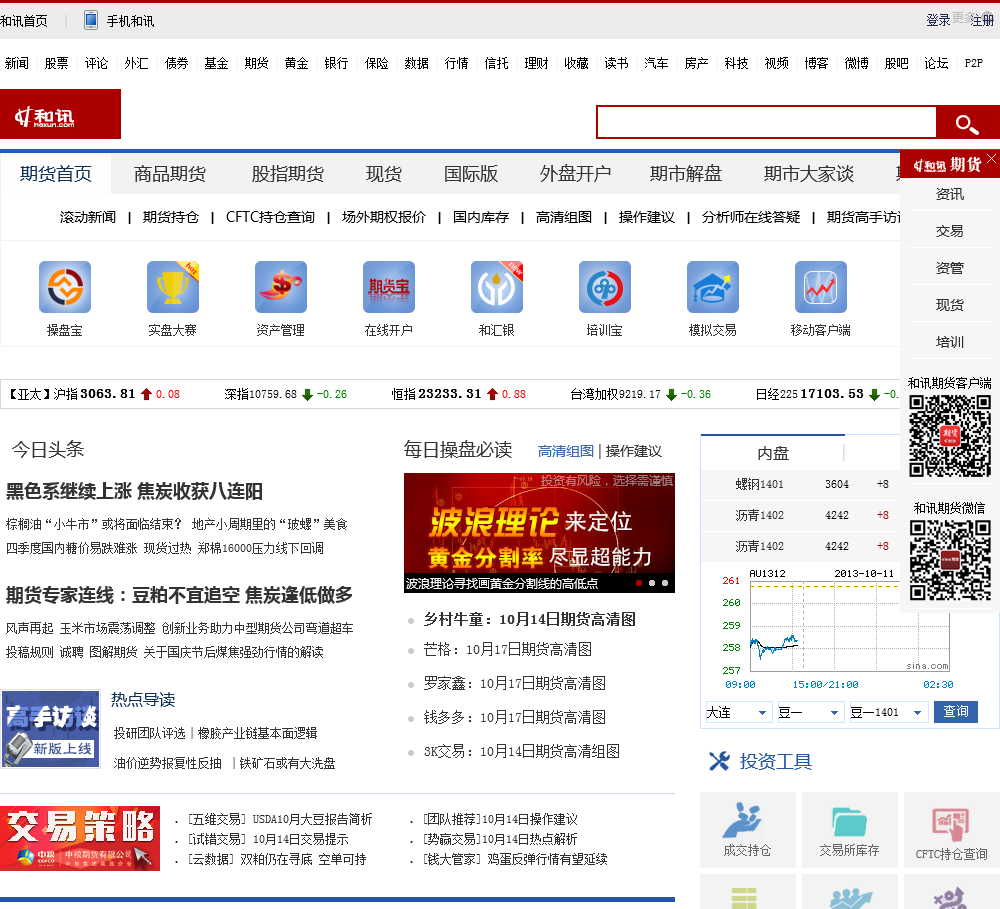The height and width of the screenshot is (909, 1000).
Task: Expand the 大连 exchange dropdown
Action: pyautogui.click(x=738, y=712)
